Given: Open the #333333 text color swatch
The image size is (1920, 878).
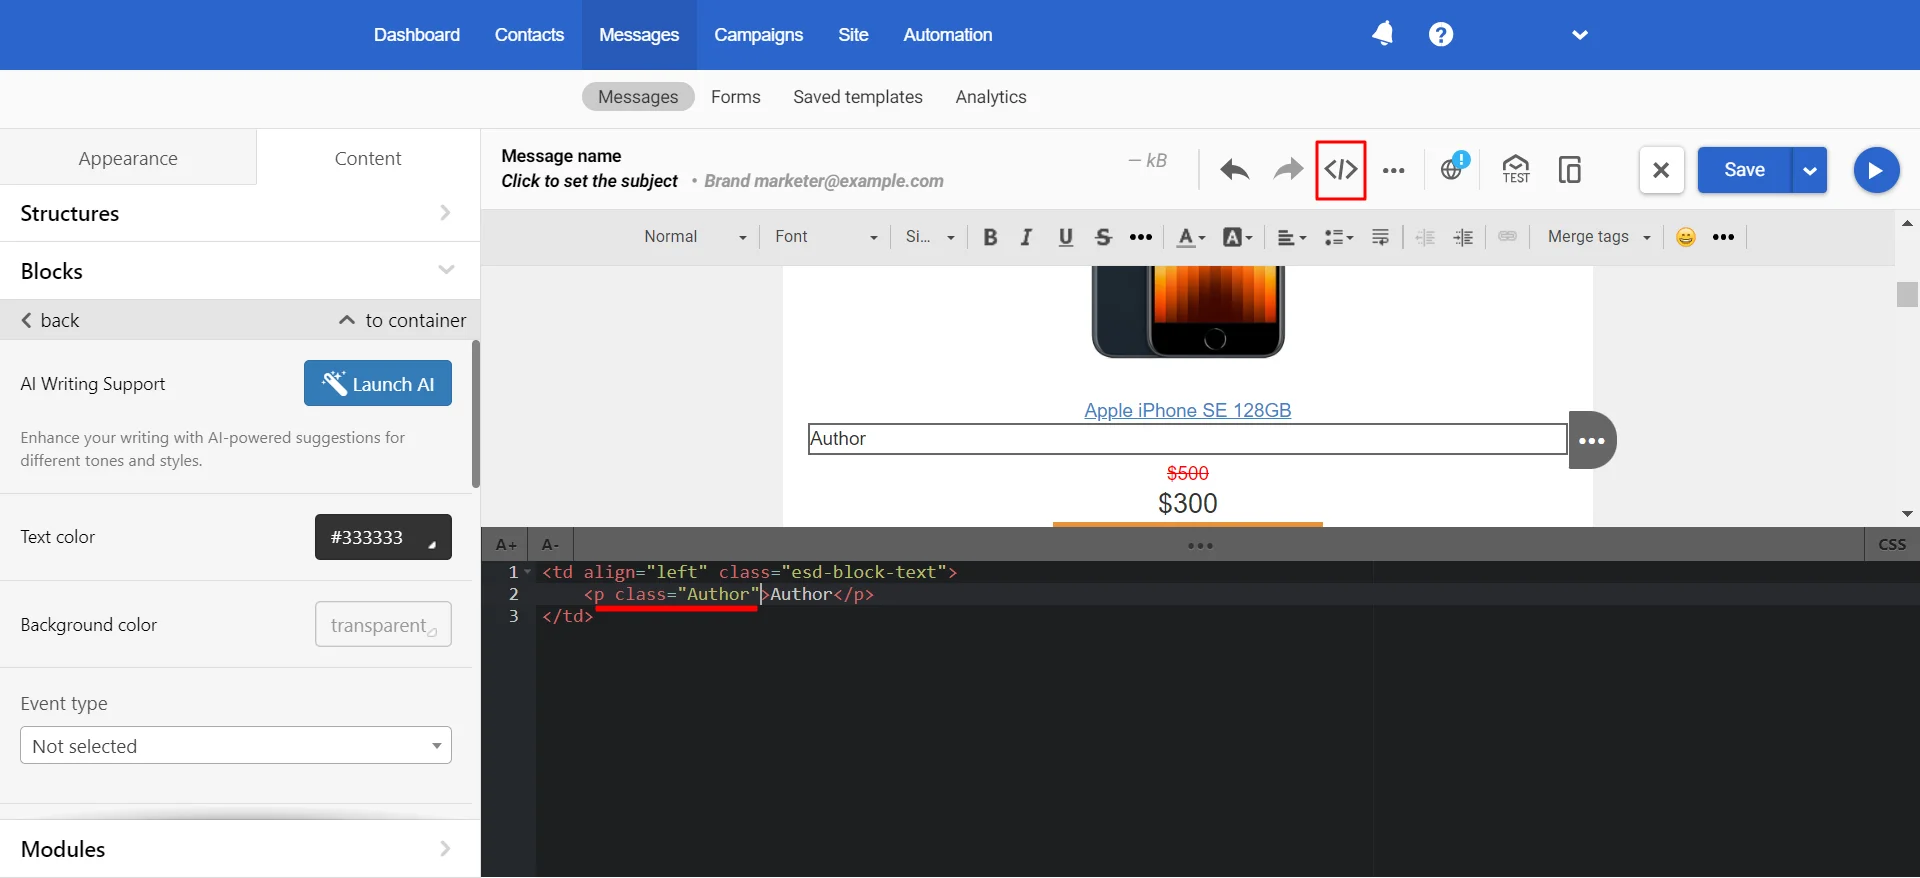Looking at the screenshot, I should [383, 537].
